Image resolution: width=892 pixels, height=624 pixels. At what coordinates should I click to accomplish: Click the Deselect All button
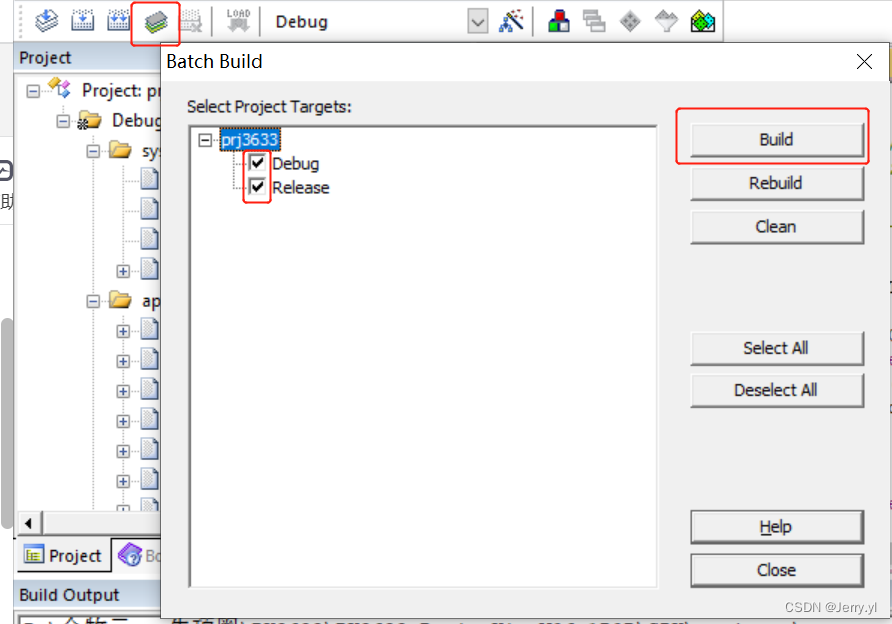[777, 390]
